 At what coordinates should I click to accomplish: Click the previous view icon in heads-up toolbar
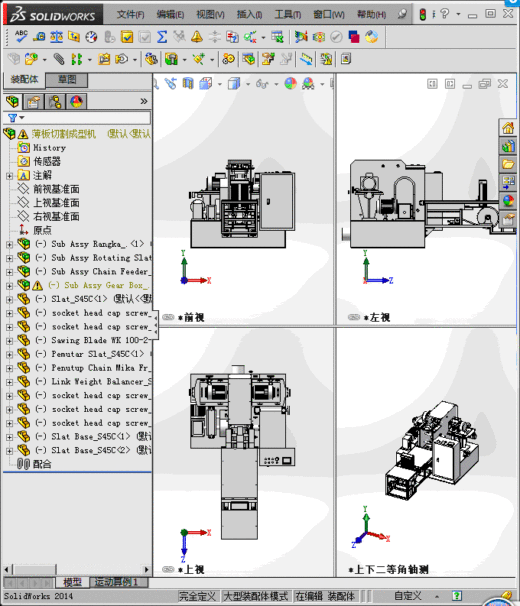click(170, 83)
